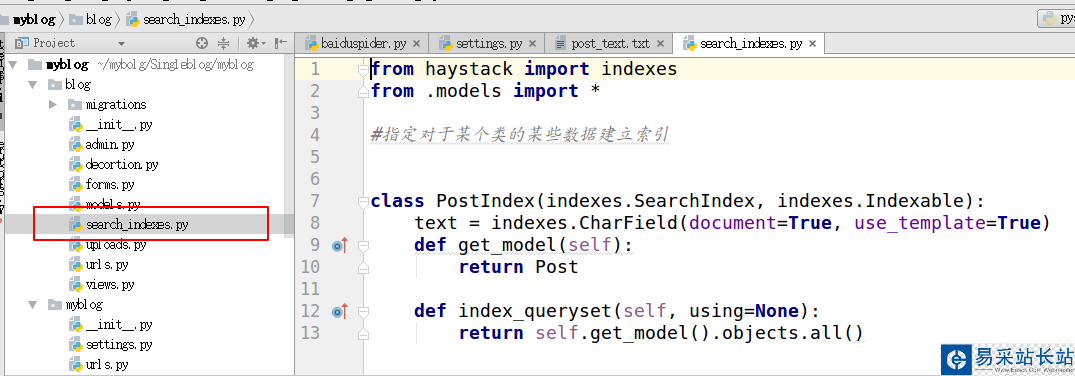1075x376 pixels.
Task: Collapse the blog folder in the tree
Action: [x=32, y=84]
